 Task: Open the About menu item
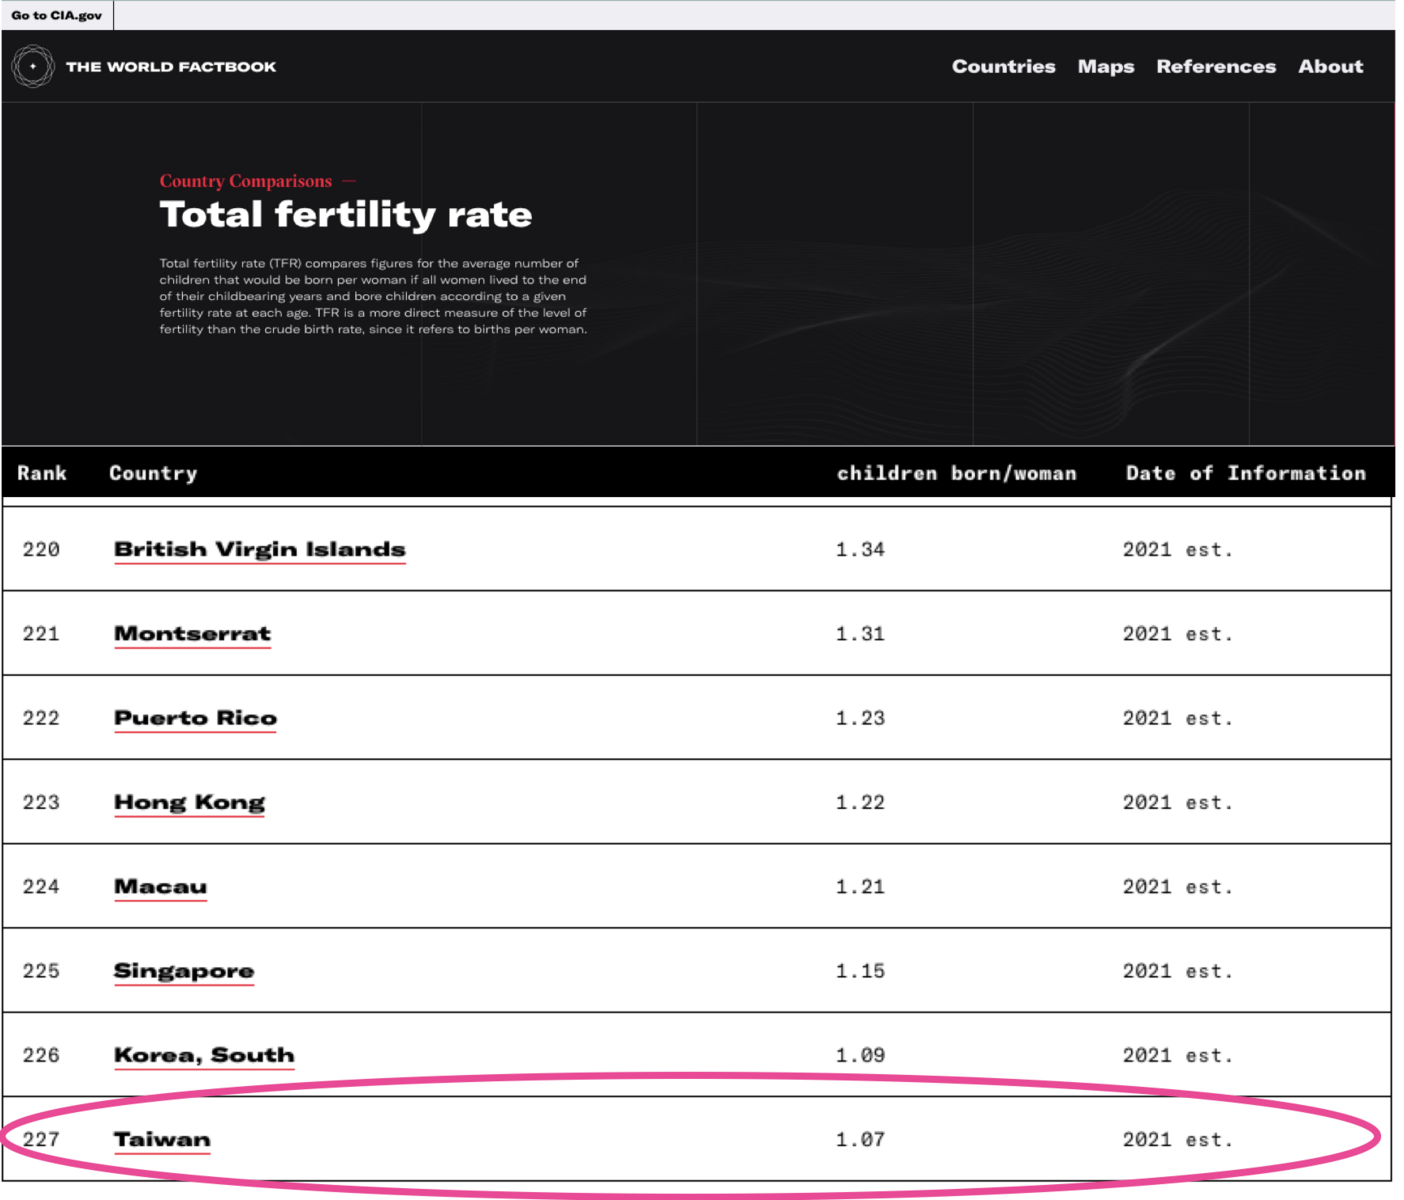coord(1330,66)
